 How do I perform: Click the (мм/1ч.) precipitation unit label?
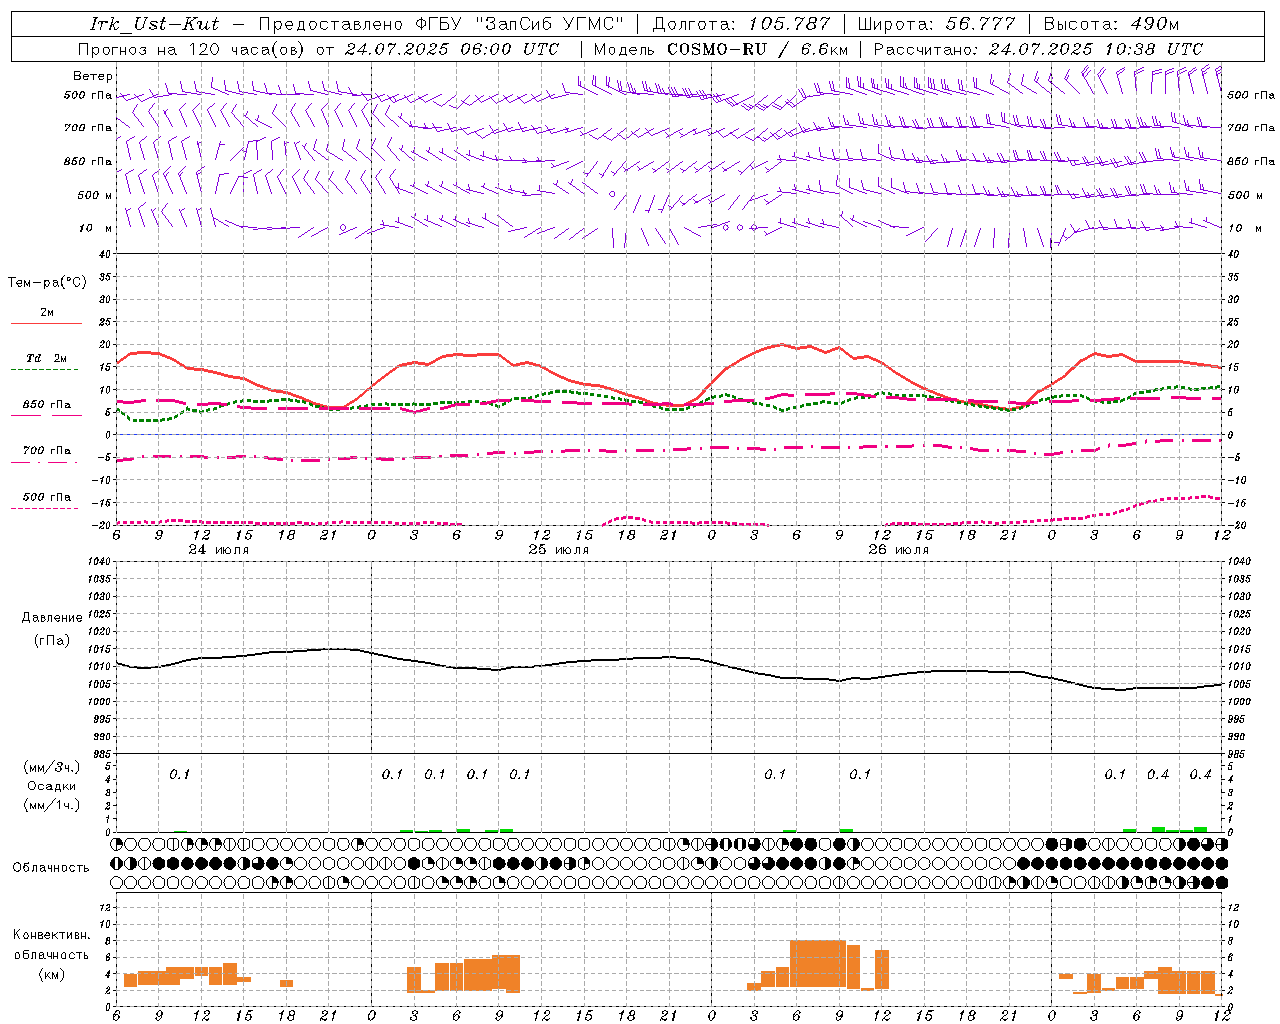point(52,805)
